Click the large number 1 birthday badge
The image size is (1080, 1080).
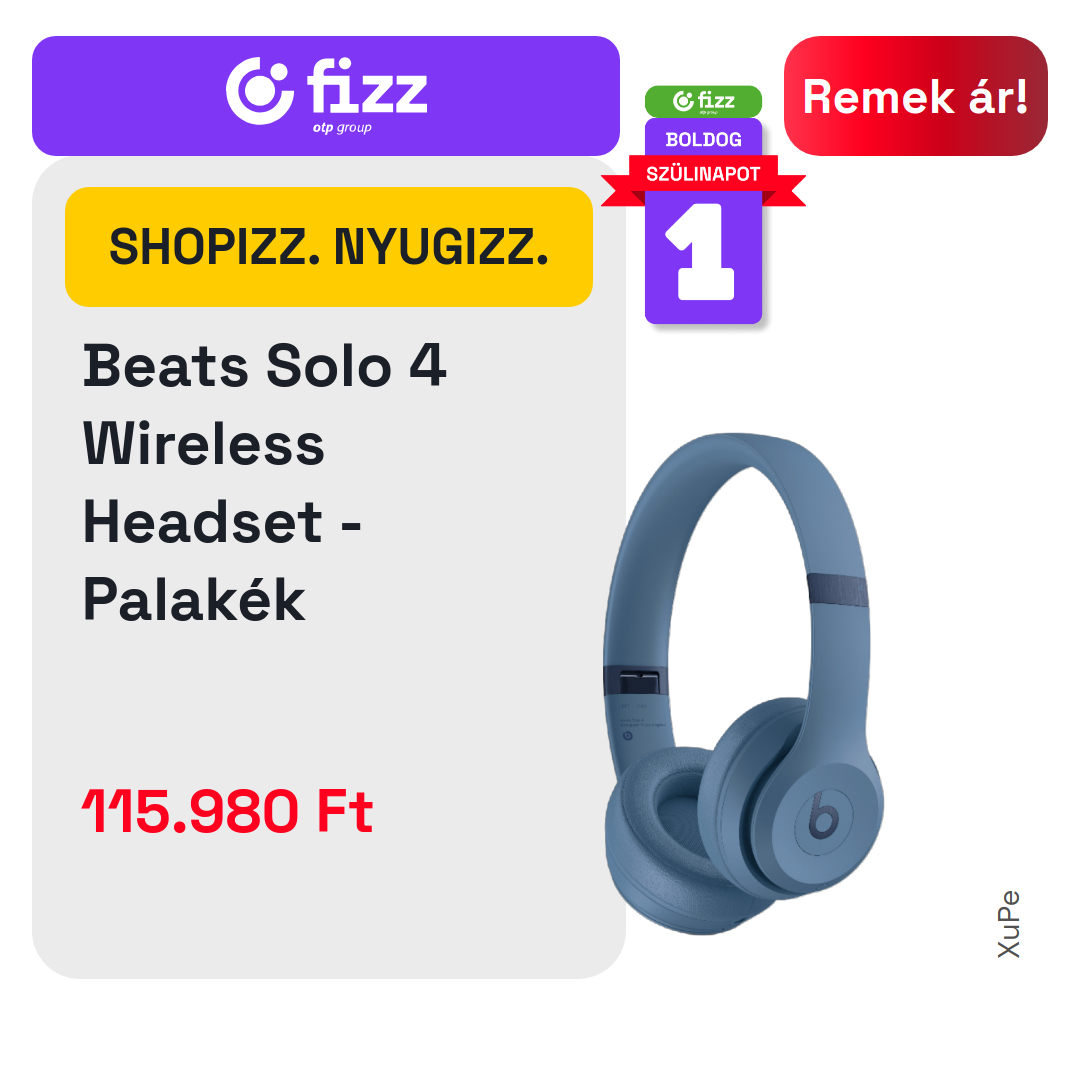(703, 252)
